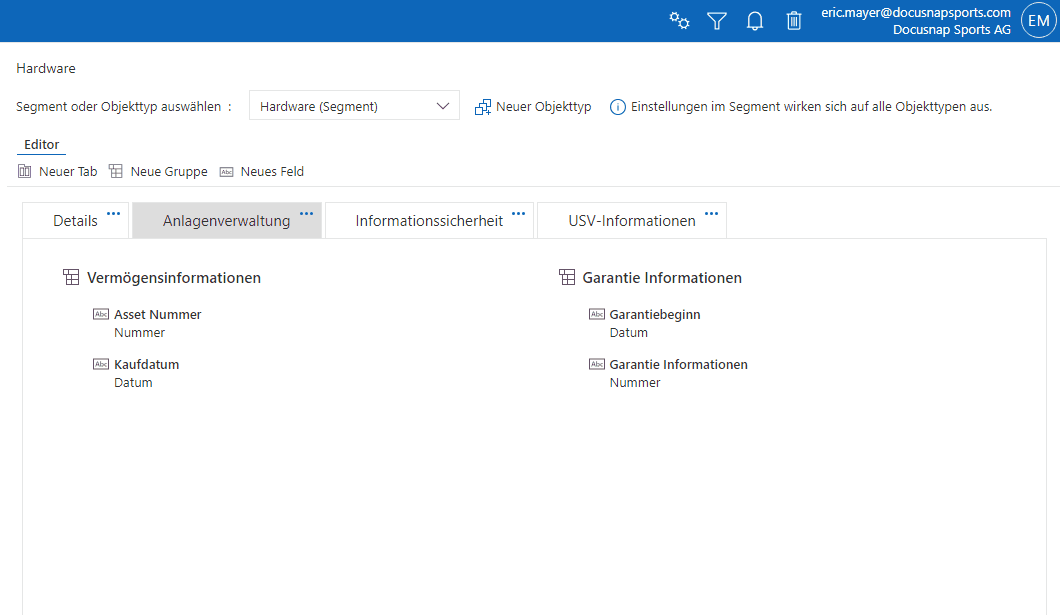The height and width of the screenshot is (615, 1060).
Task: Click the Abc icon beside Asset Nummer
Action: pos(101,313)
